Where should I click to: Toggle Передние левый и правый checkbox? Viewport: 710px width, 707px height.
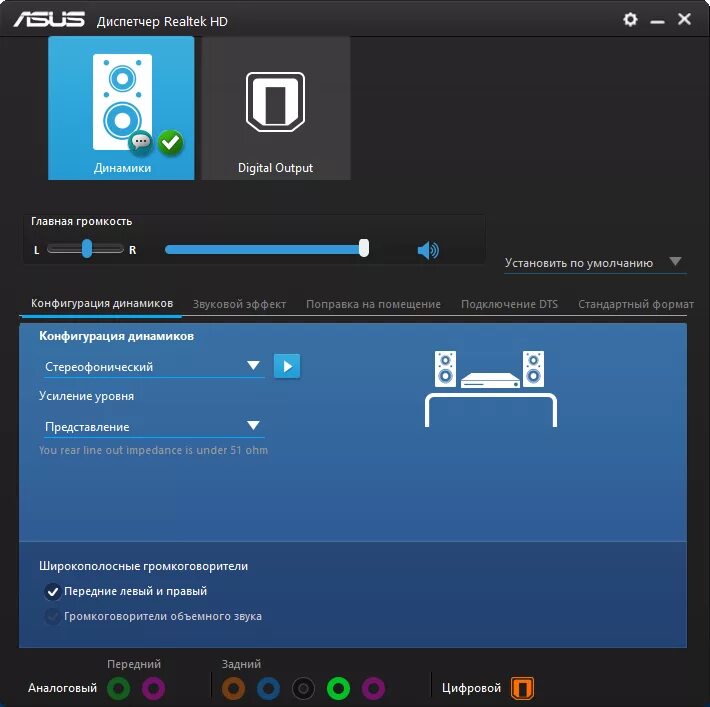[x=53, y=592]
